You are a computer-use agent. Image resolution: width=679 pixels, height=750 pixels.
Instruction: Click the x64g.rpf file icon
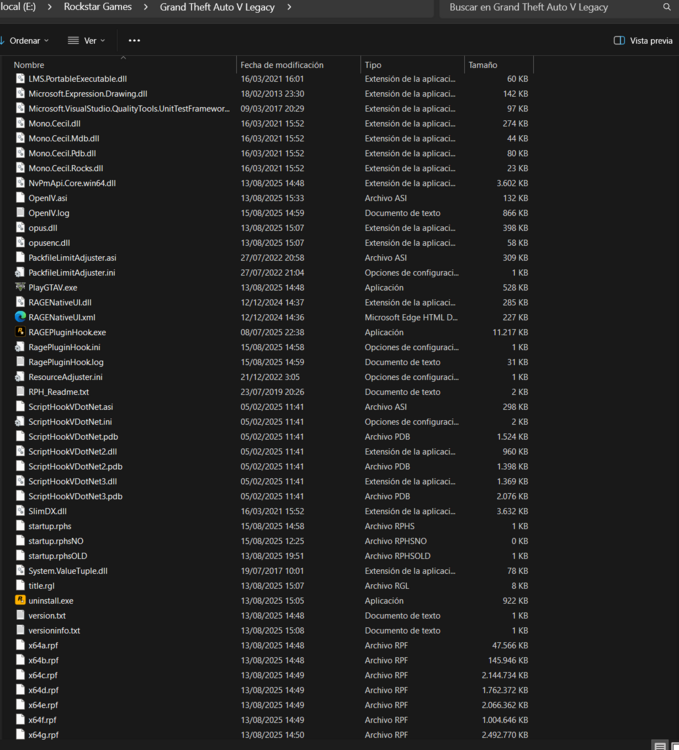[x=20, y=734]
